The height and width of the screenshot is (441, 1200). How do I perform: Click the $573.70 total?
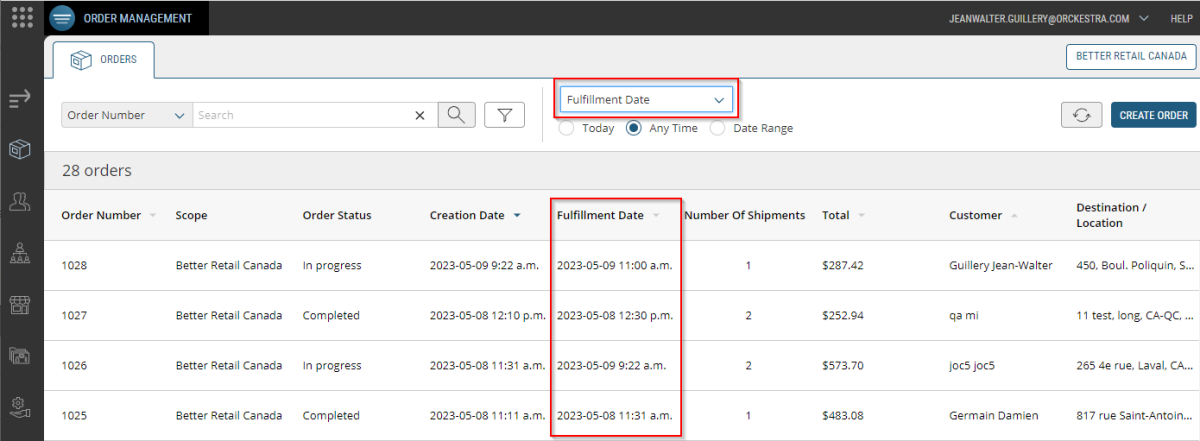[842, 365]
